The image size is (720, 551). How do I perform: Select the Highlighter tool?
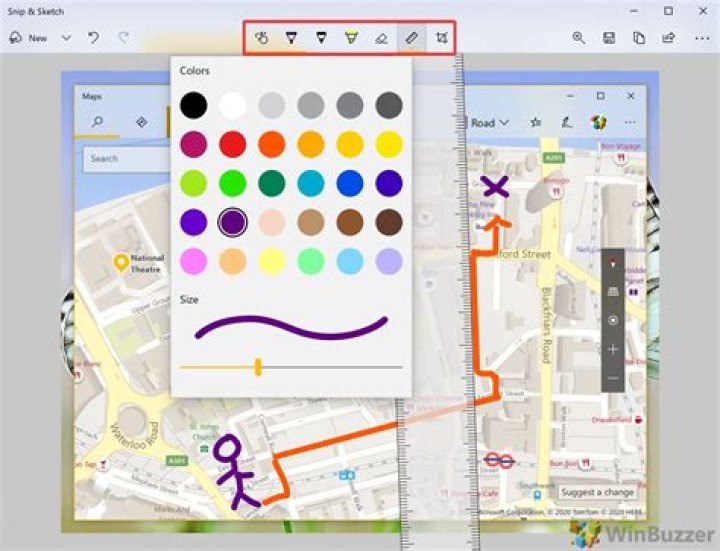pyautogui.click(x=351, y=38)
